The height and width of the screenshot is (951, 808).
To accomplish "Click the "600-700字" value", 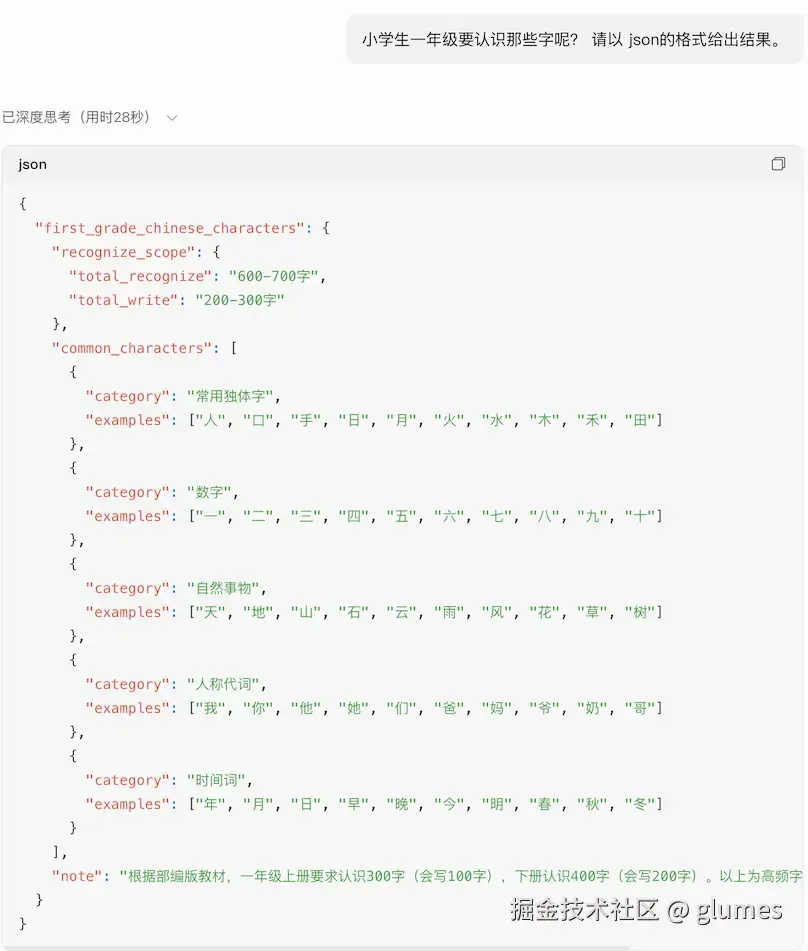I will pos(274,277).
